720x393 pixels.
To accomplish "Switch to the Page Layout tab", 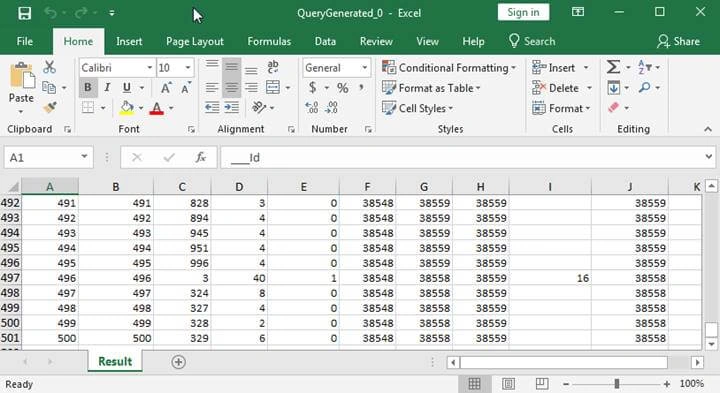I will 195,41.
